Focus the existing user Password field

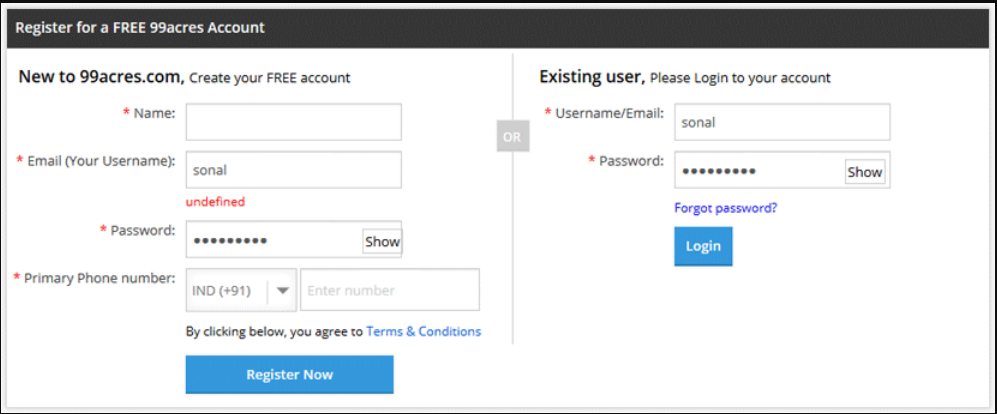pyautogui.click(x=760, y=172)
